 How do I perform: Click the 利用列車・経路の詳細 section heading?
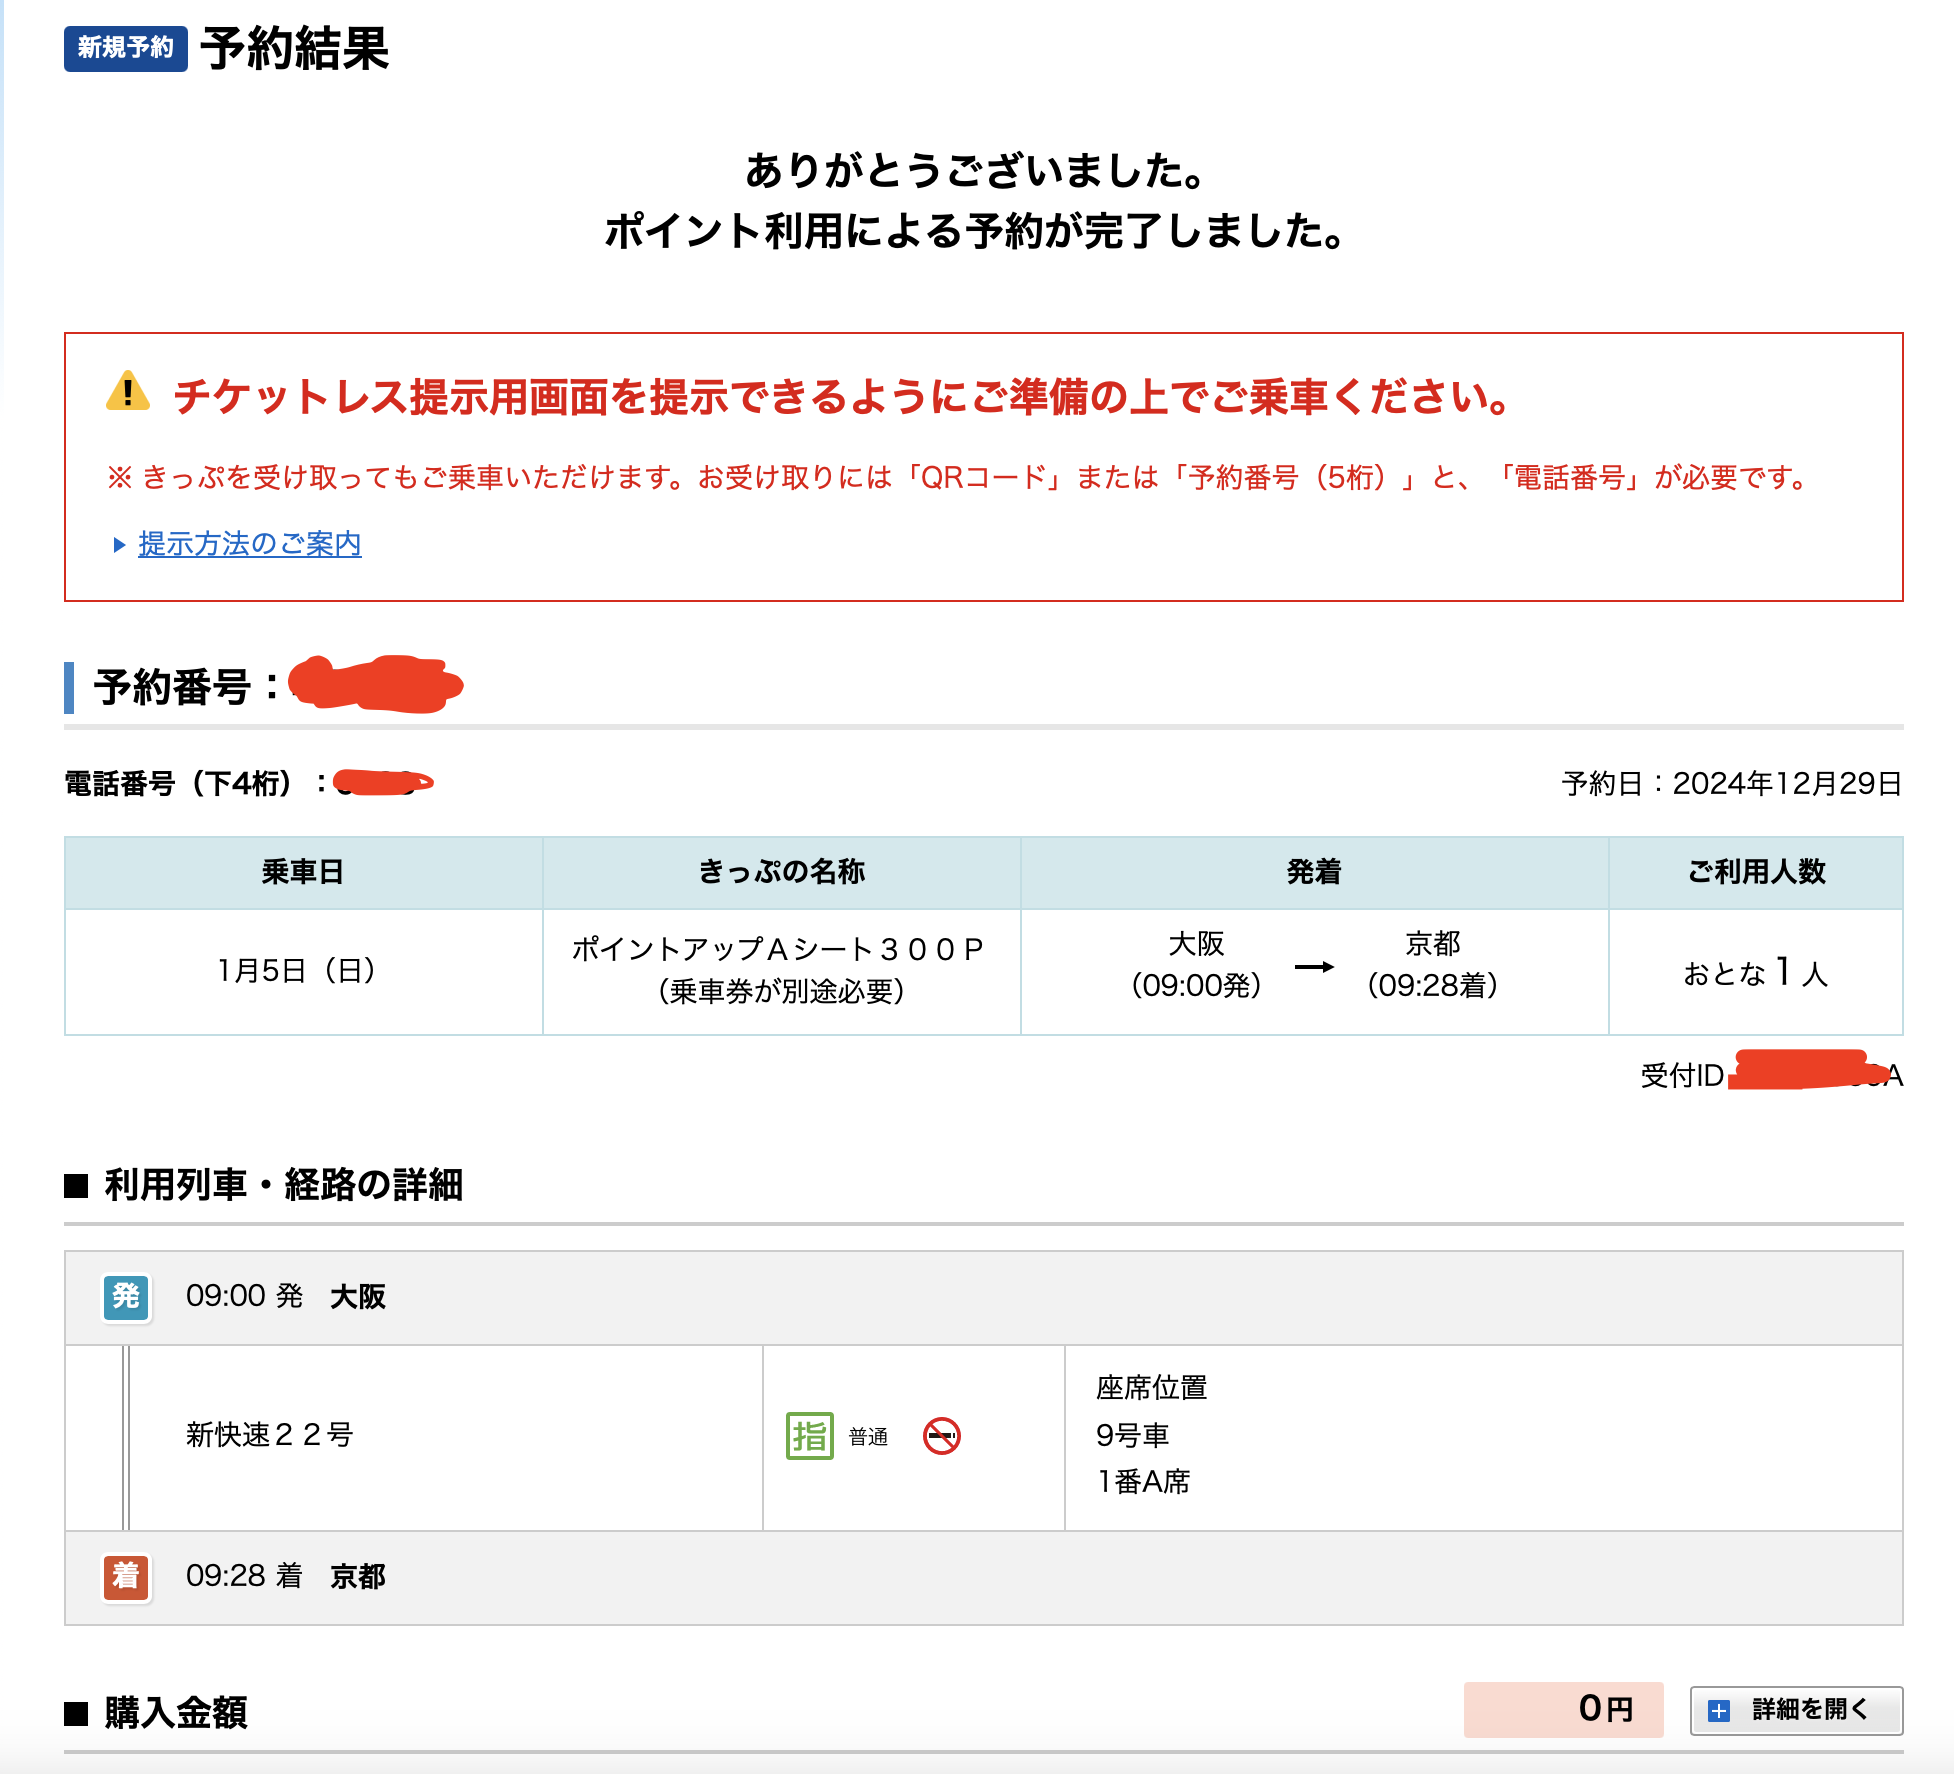pos(283,1185)
